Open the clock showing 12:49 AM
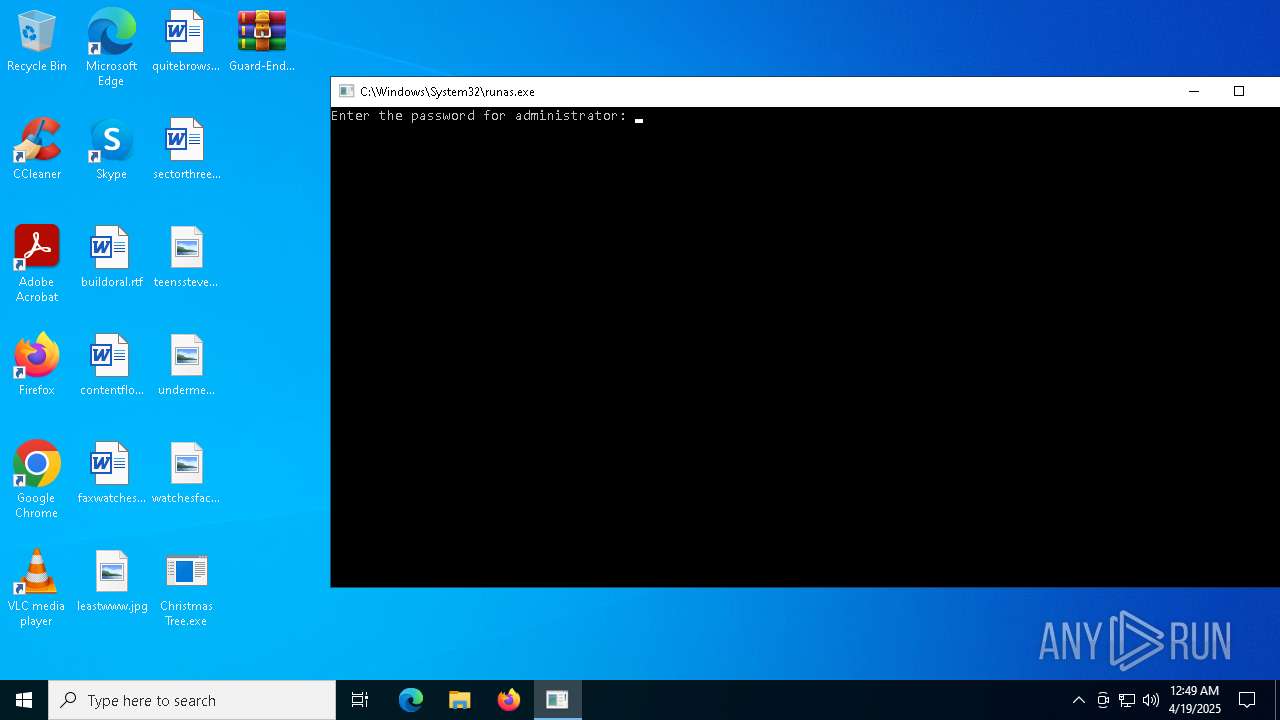Screen dimensions: 1280x720 (x=1195, y=700)
